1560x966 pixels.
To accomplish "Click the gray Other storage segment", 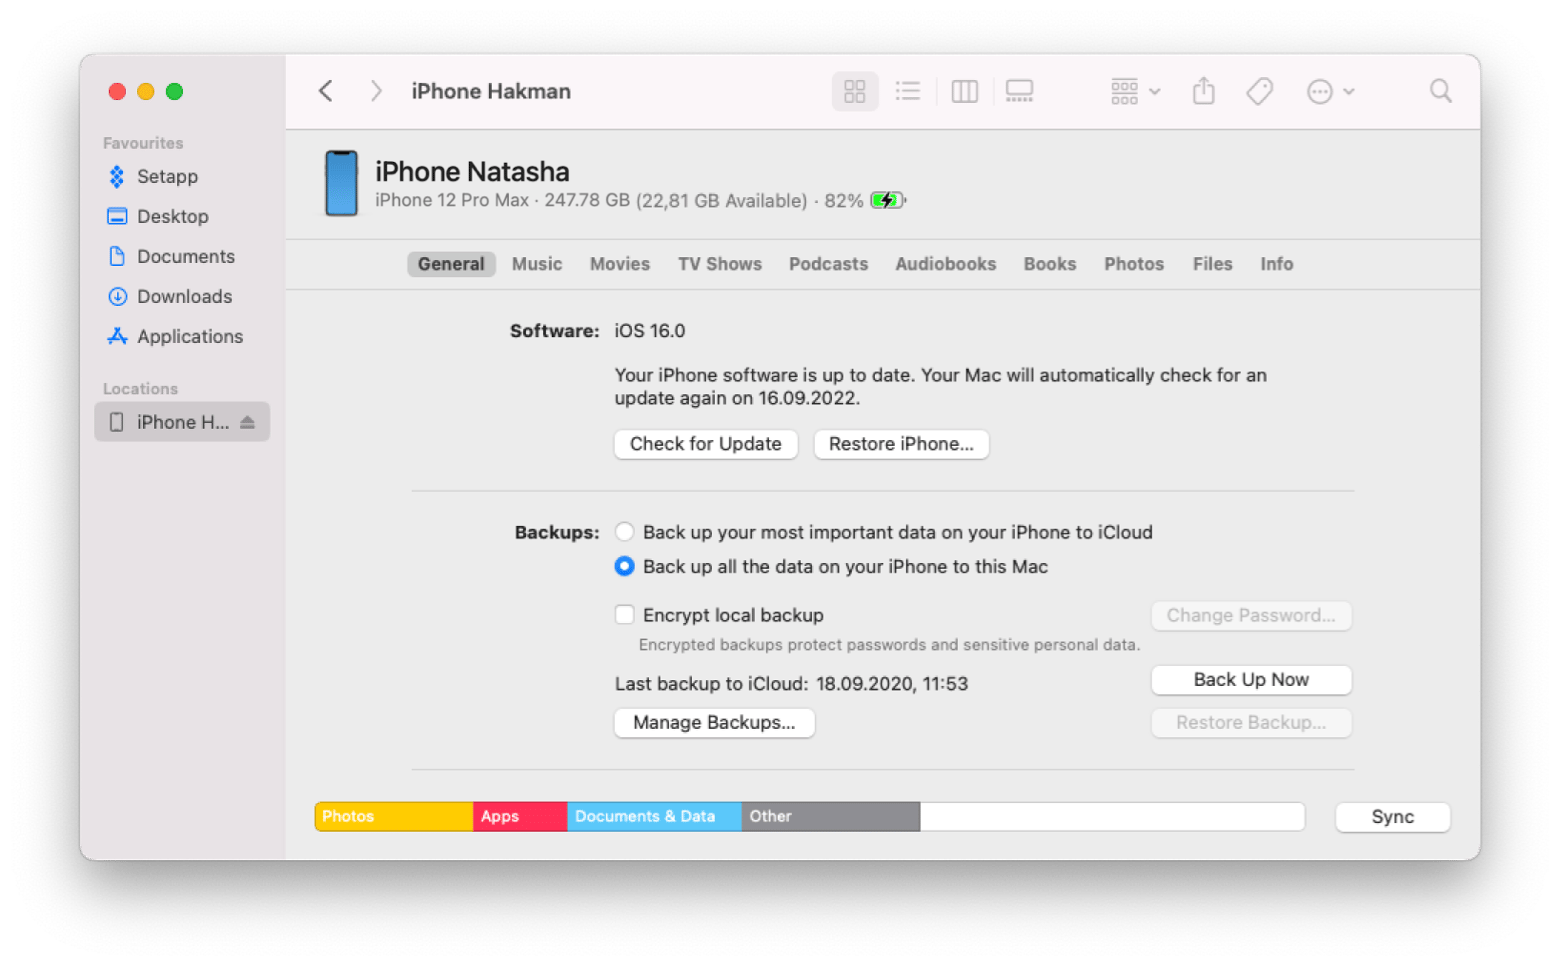I will tap(830, 817).
